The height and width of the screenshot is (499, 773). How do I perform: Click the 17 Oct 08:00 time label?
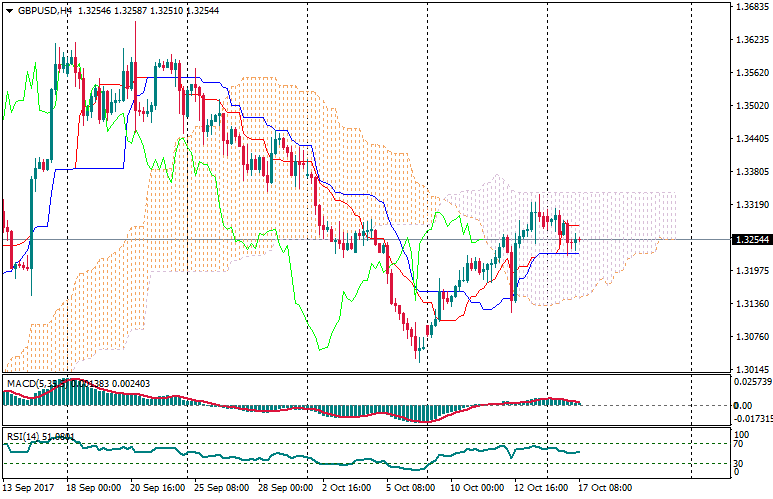pos(606,488)
